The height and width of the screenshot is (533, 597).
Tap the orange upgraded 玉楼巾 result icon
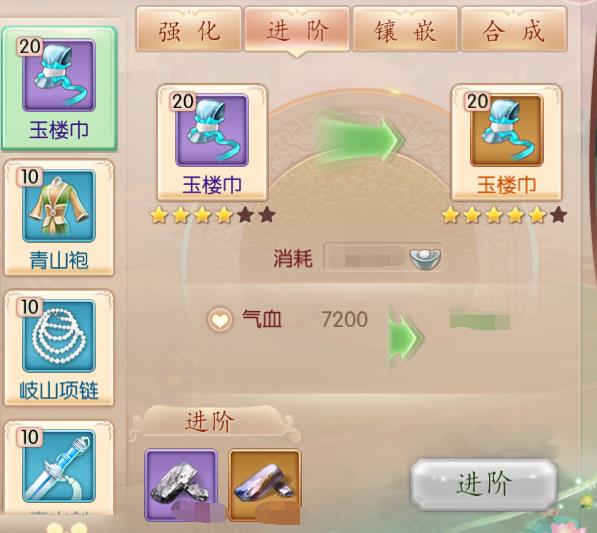(506, 130)
